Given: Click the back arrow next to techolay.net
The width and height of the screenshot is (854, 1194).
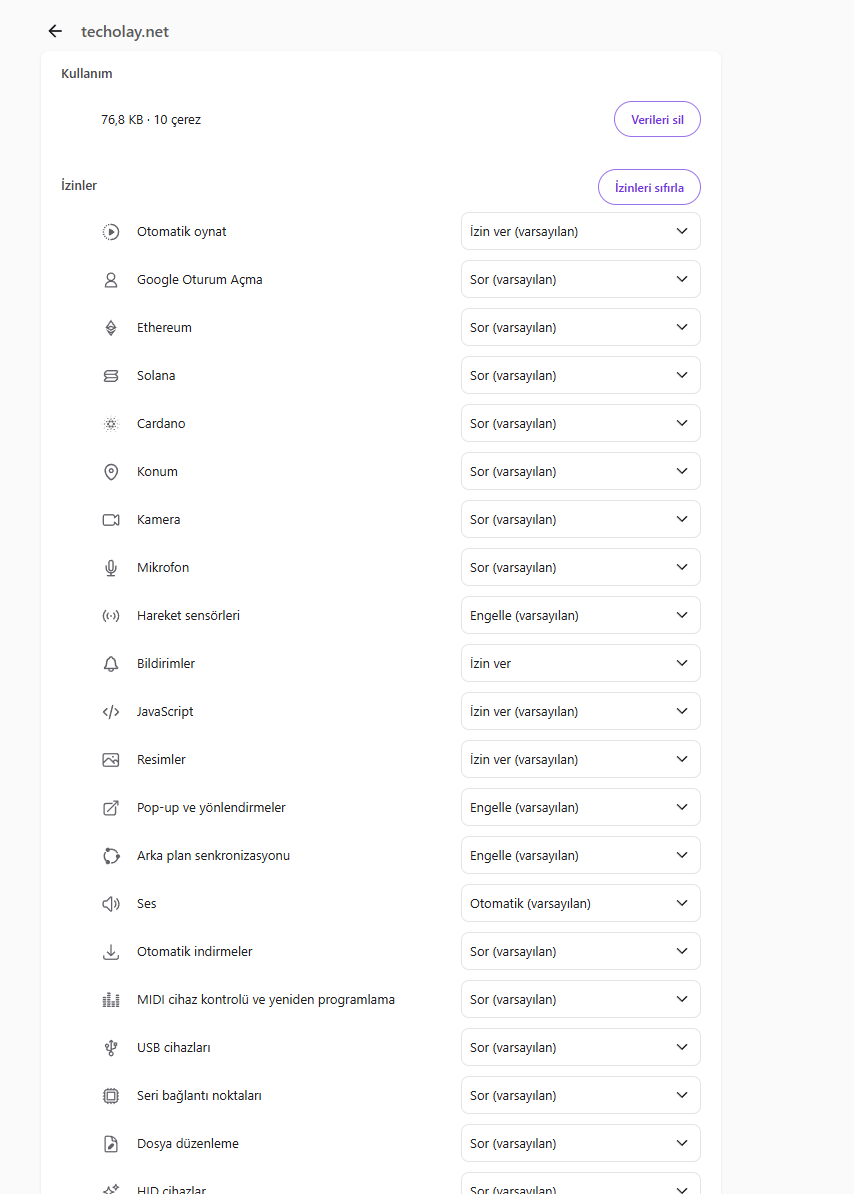Looking at the screenshot, I should click(x=55, y=31).
